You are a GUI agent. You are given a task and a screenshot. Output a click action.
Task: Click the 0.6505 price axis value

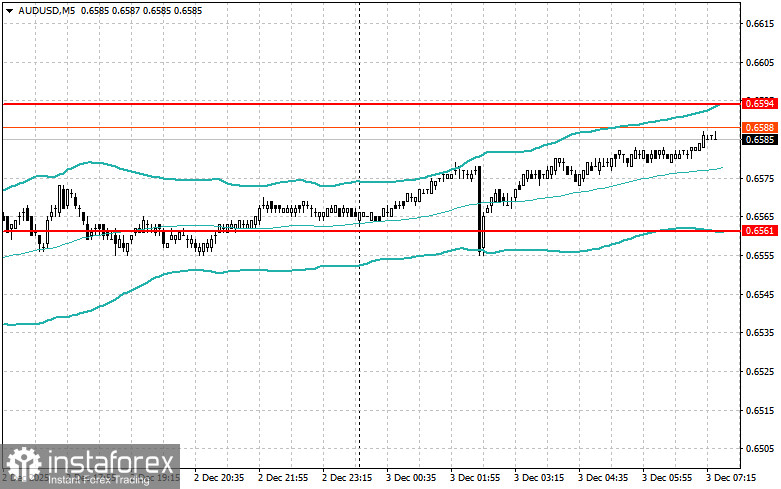click(760, 449)
